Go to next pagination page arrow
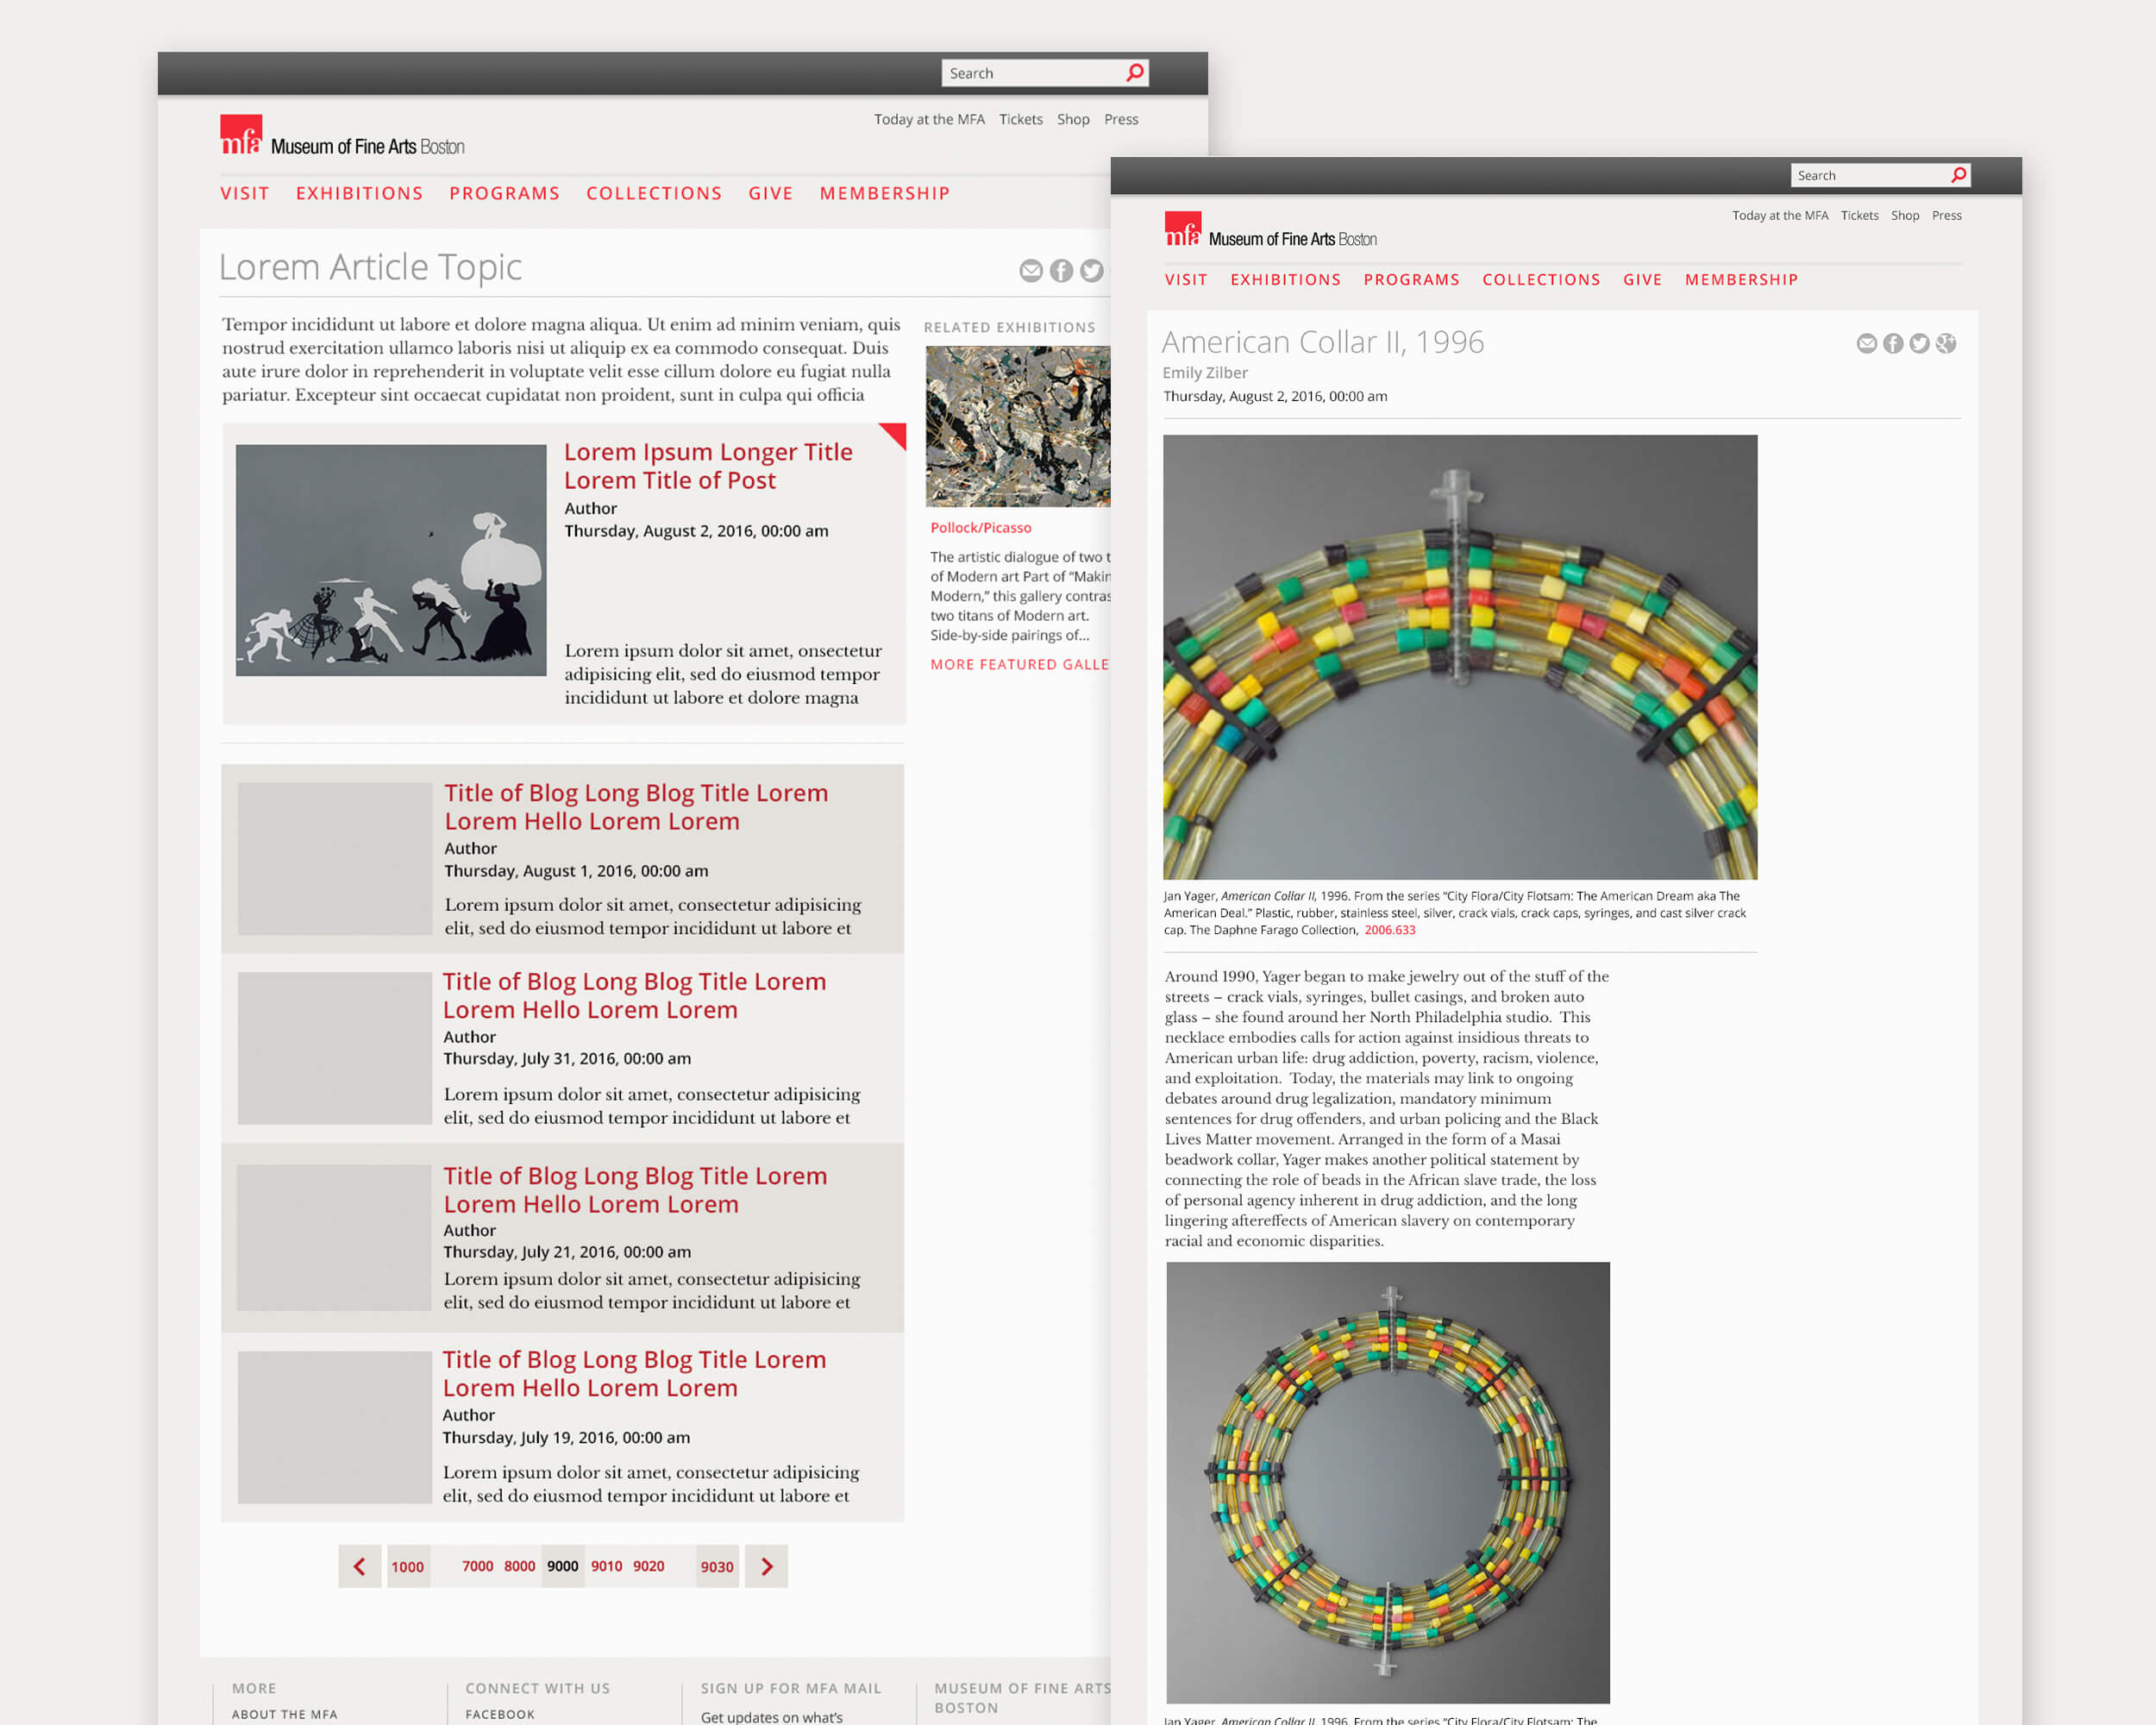This screenshot has width=2156, height=1725. (x=767, y=1566)
